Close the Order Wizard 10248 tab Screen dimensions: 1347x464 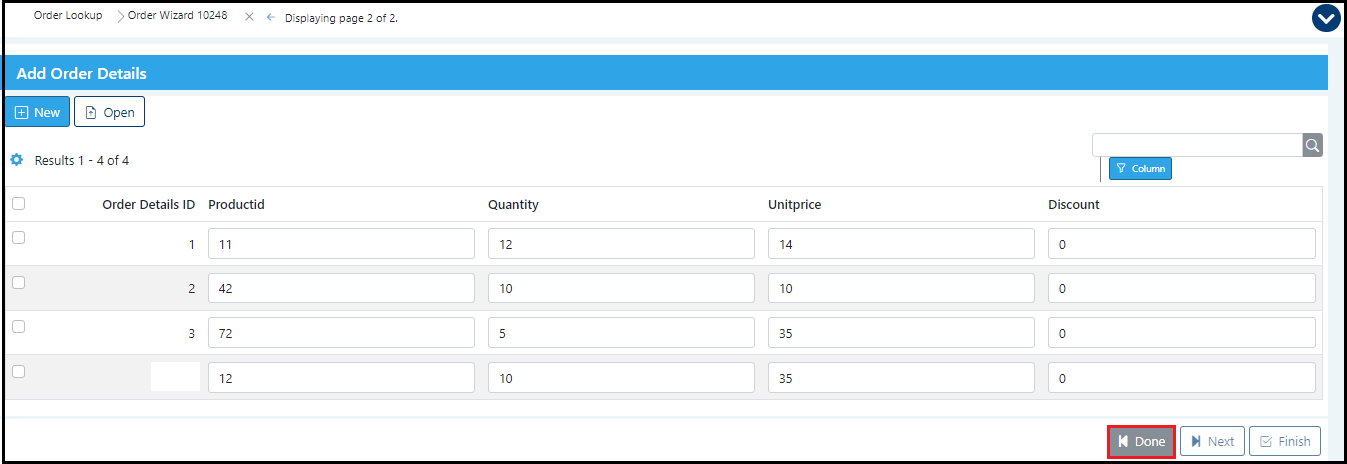tap(249, 17)
